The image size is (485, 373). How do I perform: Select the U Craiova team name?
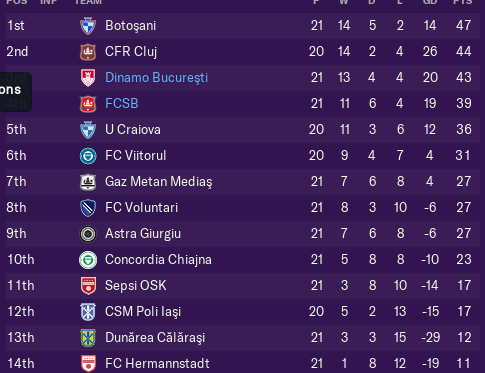click(133, 129)
